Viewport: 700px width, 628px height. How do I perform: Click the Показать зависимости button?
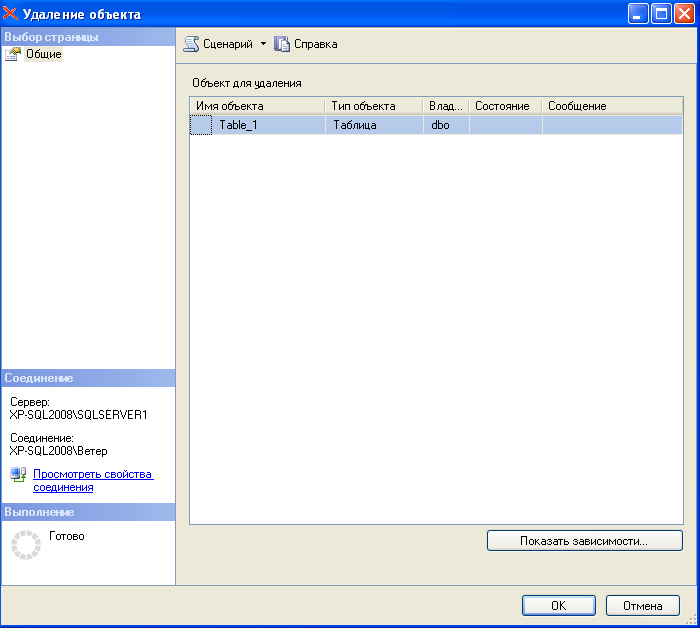click(x=584, y=541)
